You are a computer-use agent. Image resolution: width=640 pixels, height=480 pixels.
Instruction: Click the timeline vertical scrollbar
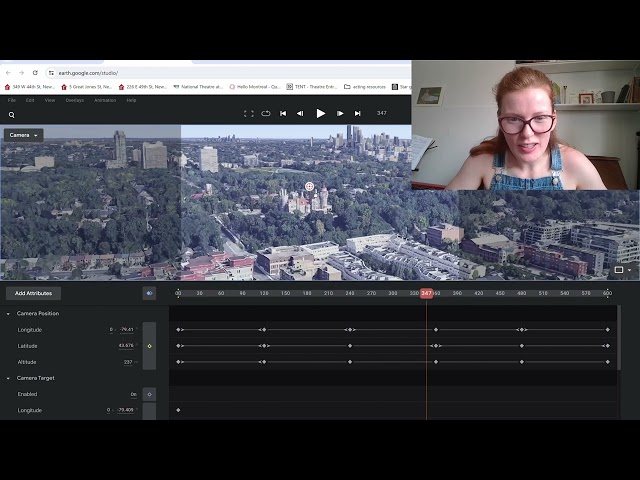(x=619, y=338)
